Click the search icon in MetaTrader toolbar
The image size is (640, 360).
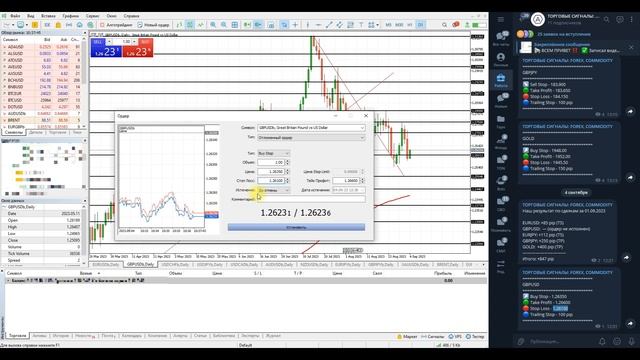coord(444,25)
